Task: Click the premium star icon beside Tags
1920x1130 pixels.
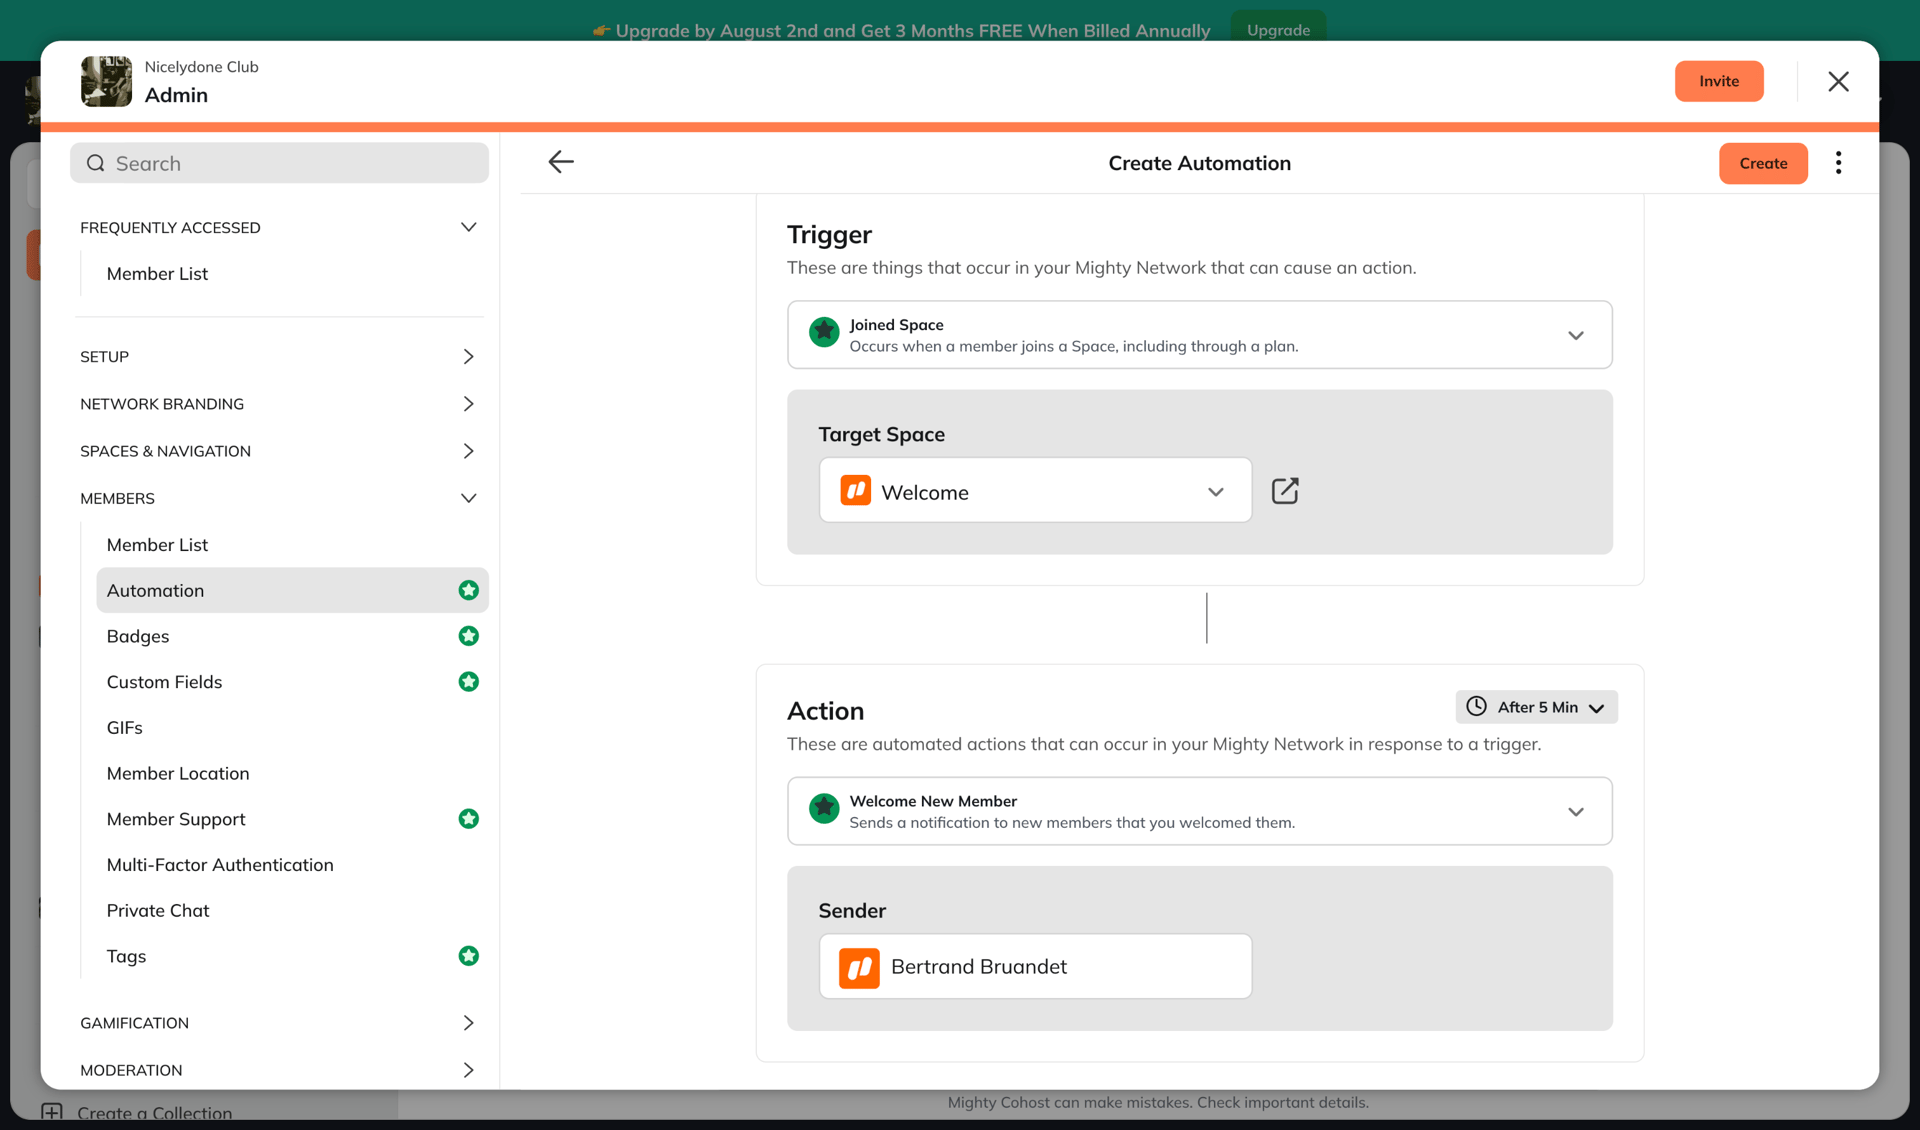Action: point(468,955)
